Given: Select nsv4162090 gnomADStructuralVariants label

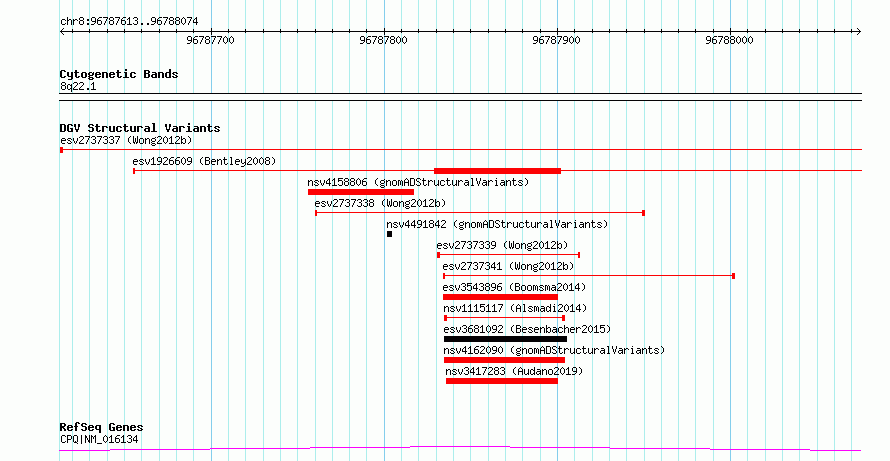Looking at the screenshot, I should point(554,350).
